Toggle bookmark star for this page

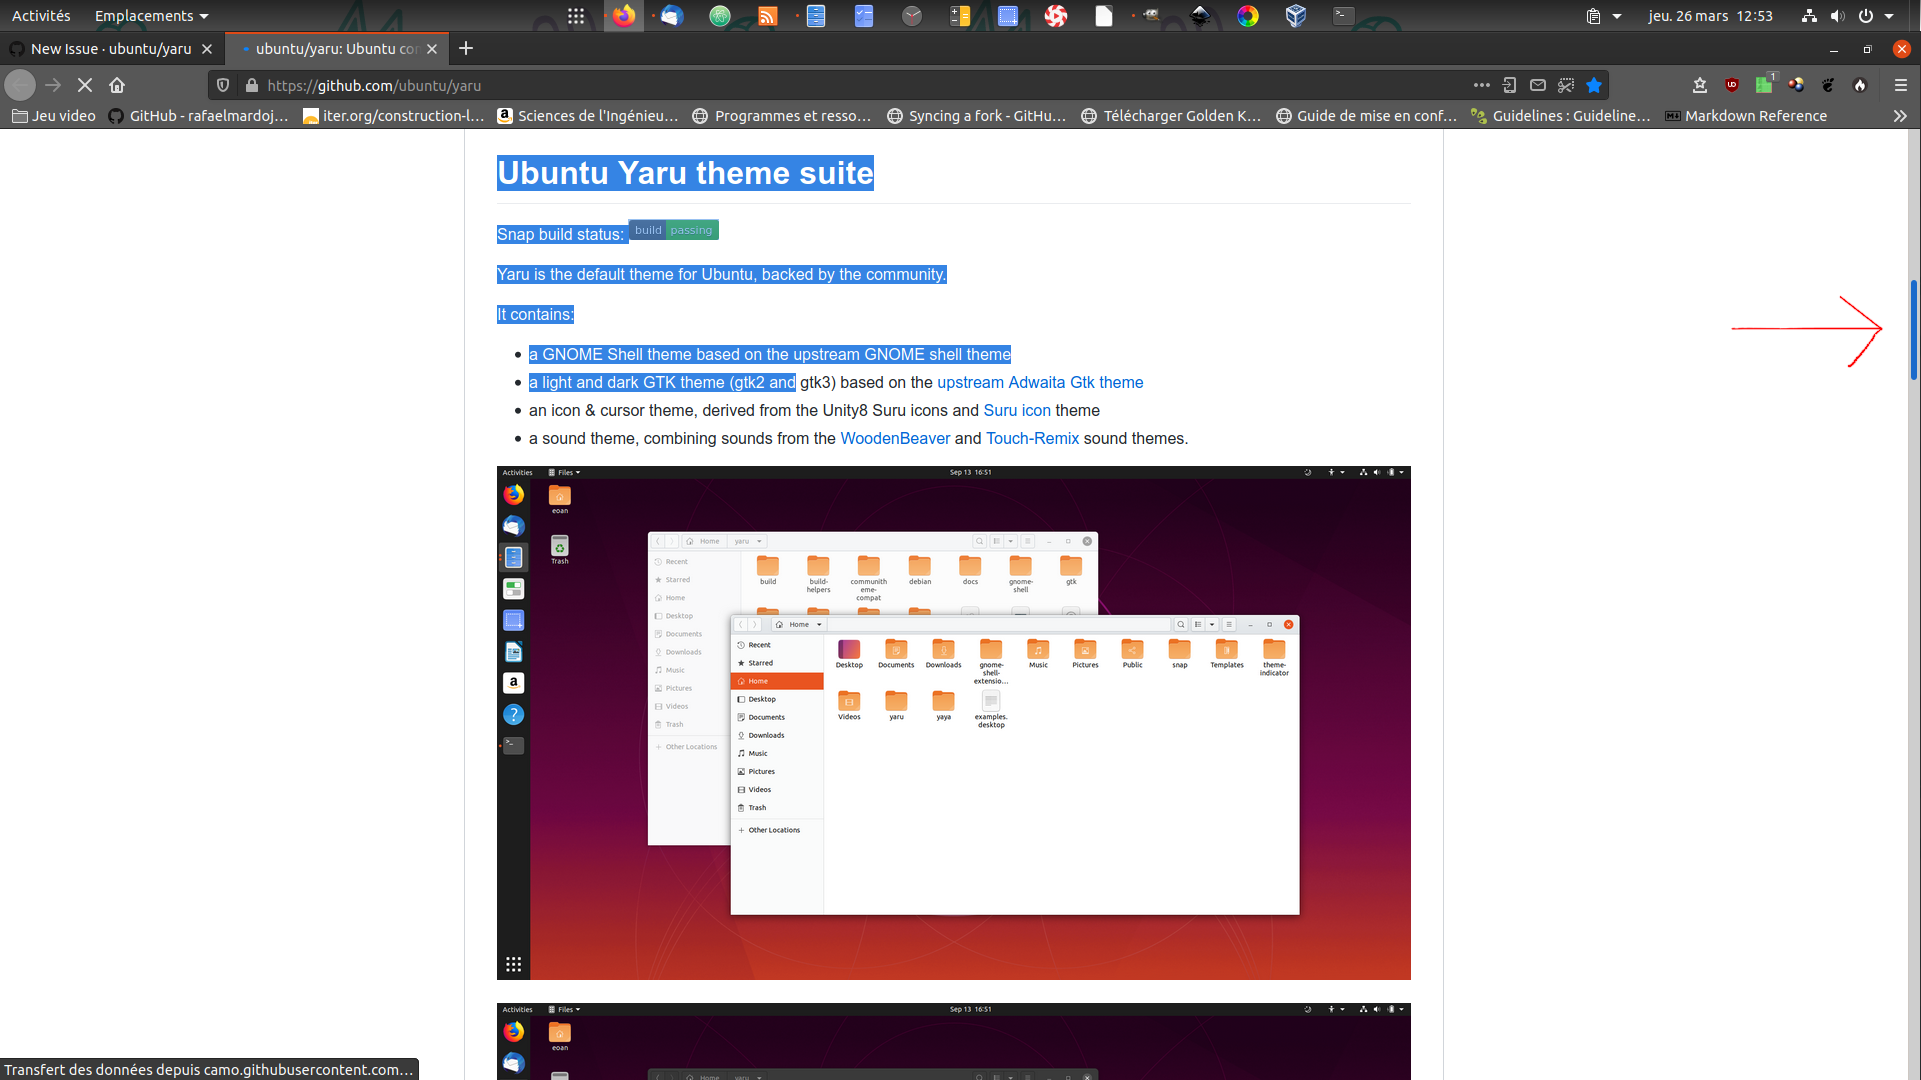[1594, 86]
